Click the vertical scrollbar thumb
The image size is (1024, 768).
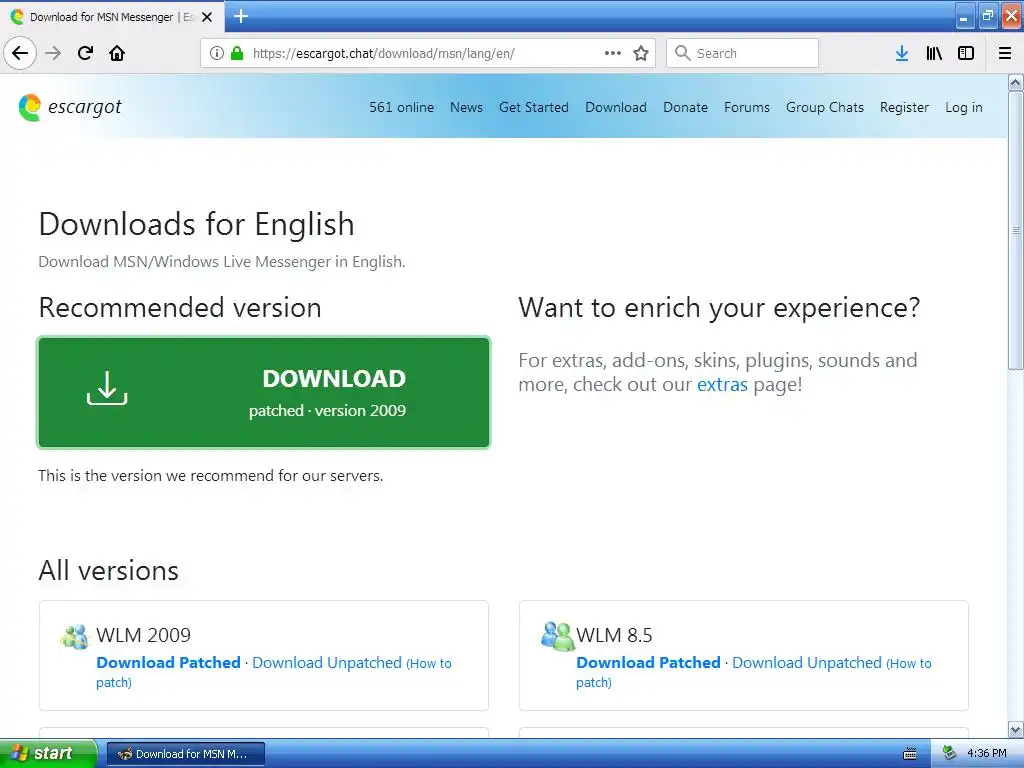1016,231
